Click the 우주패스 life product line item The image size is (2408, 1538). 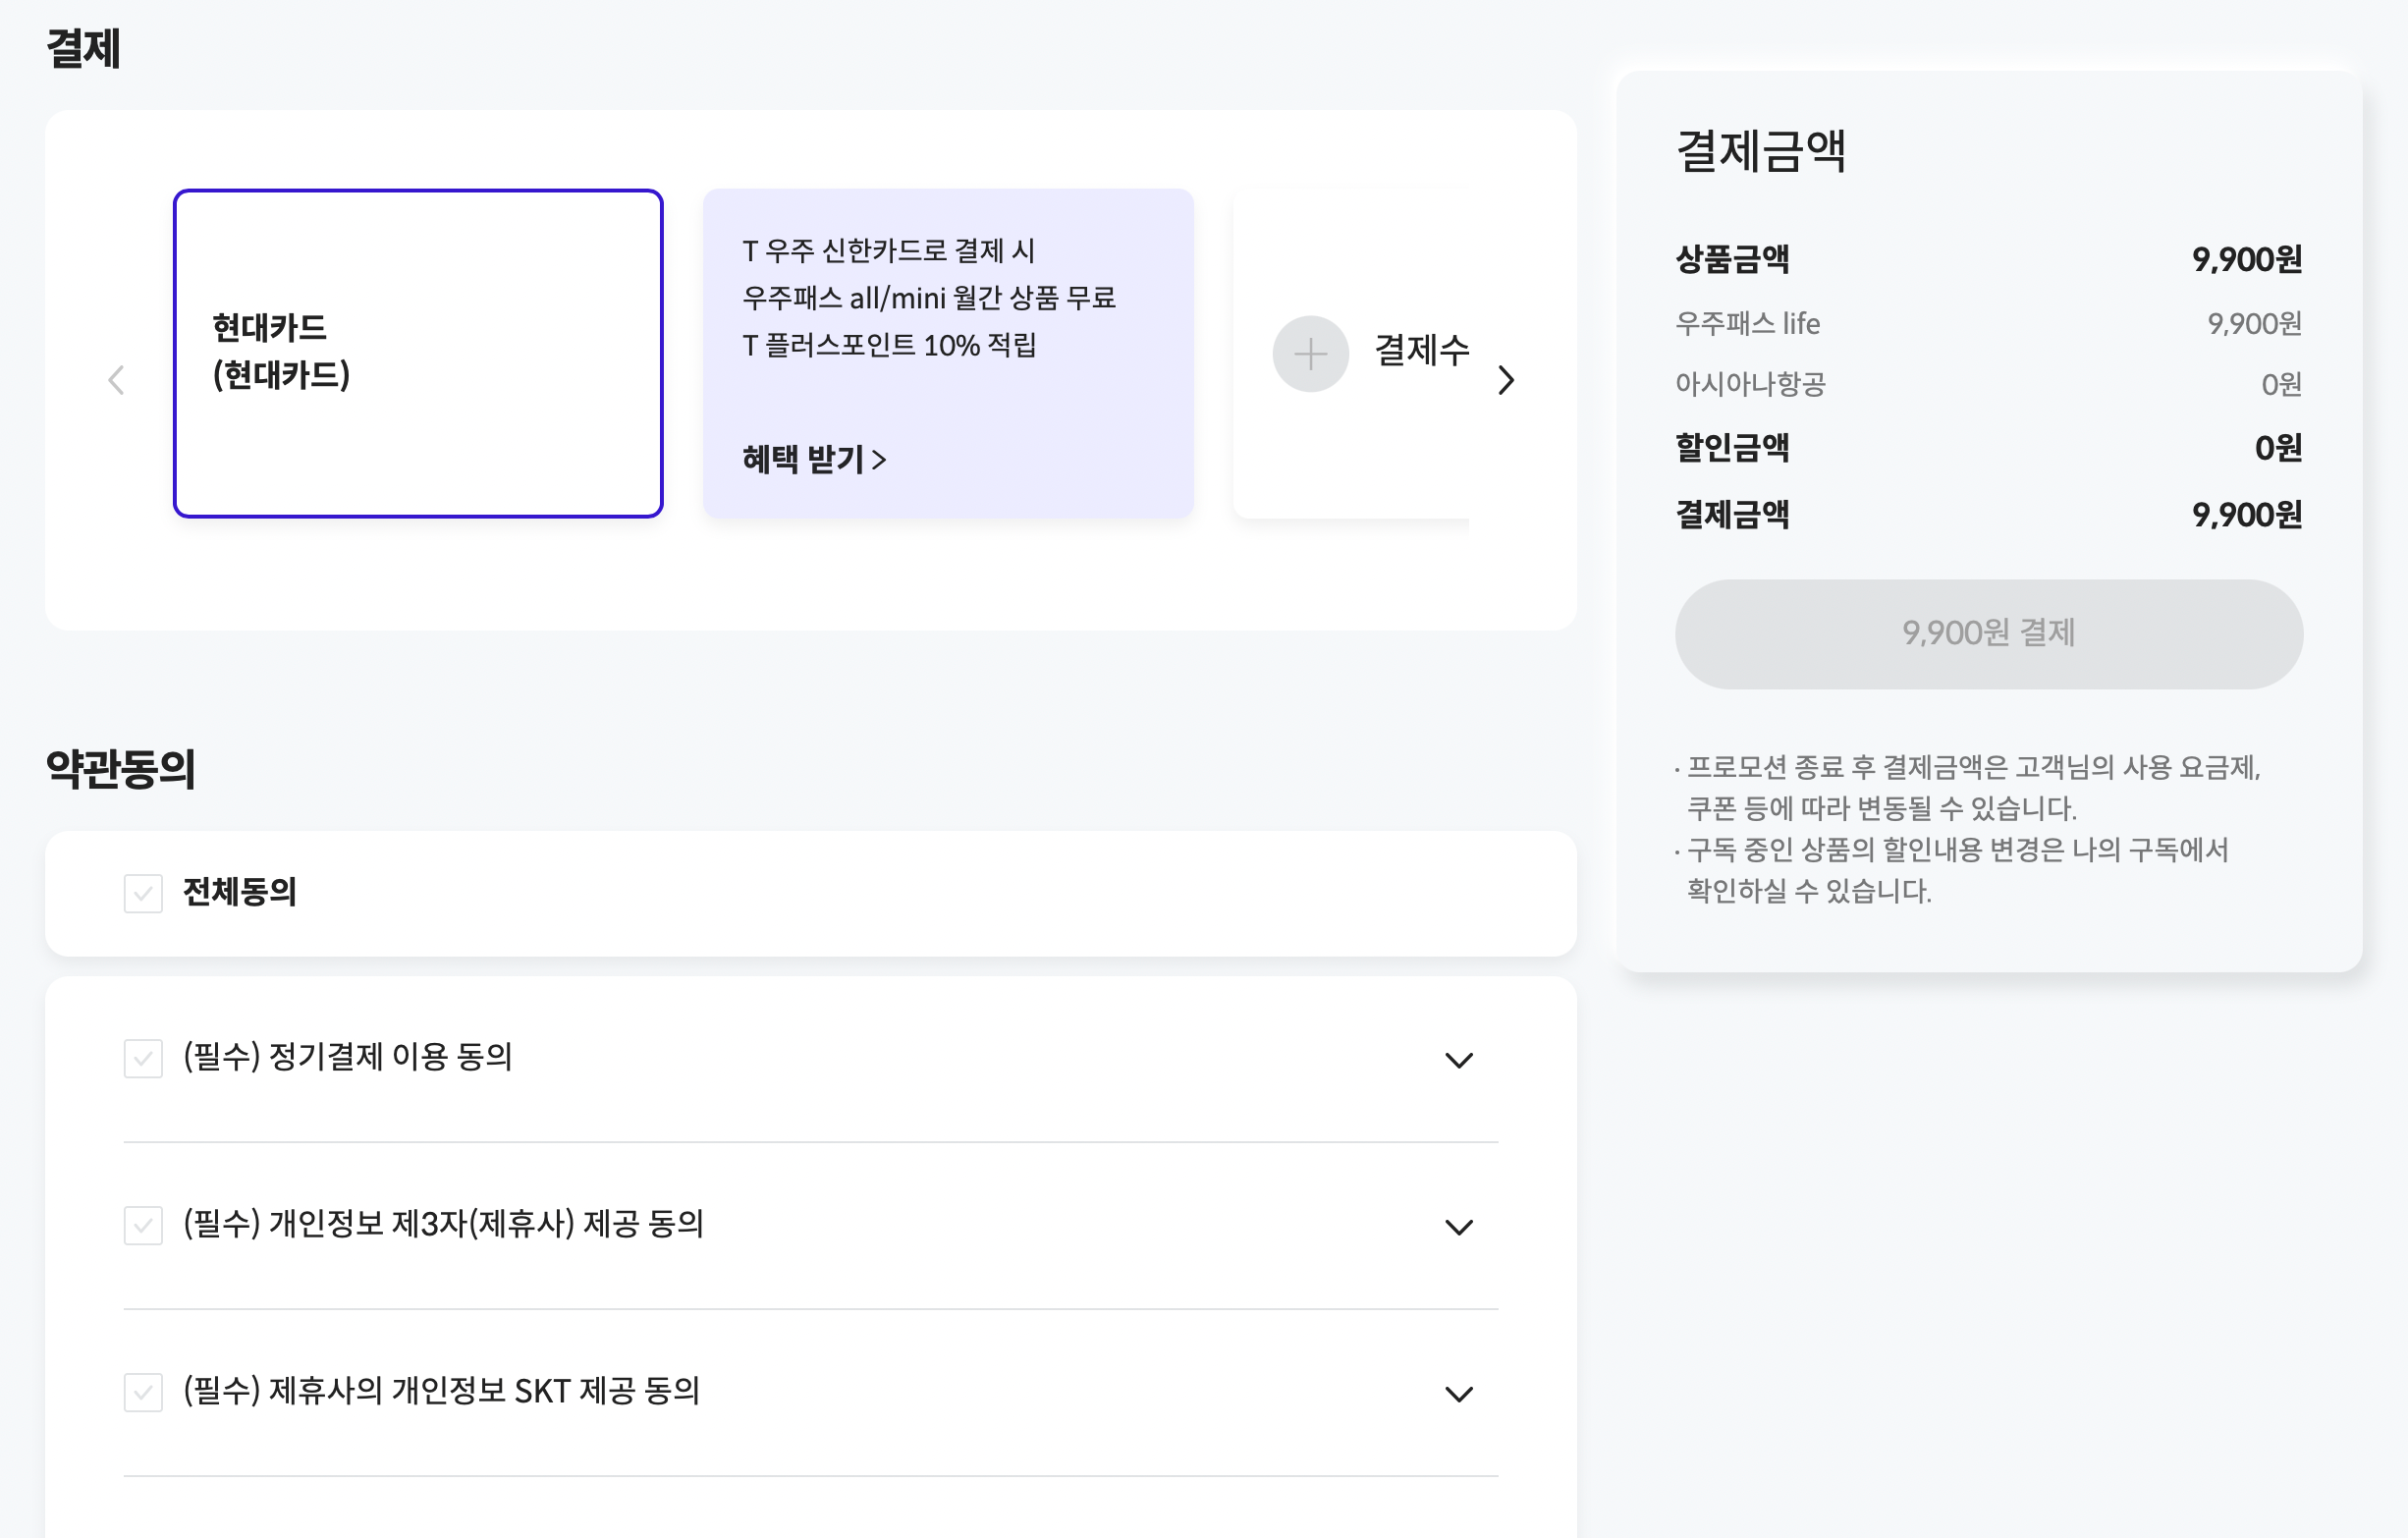(x=1748, y=323)
